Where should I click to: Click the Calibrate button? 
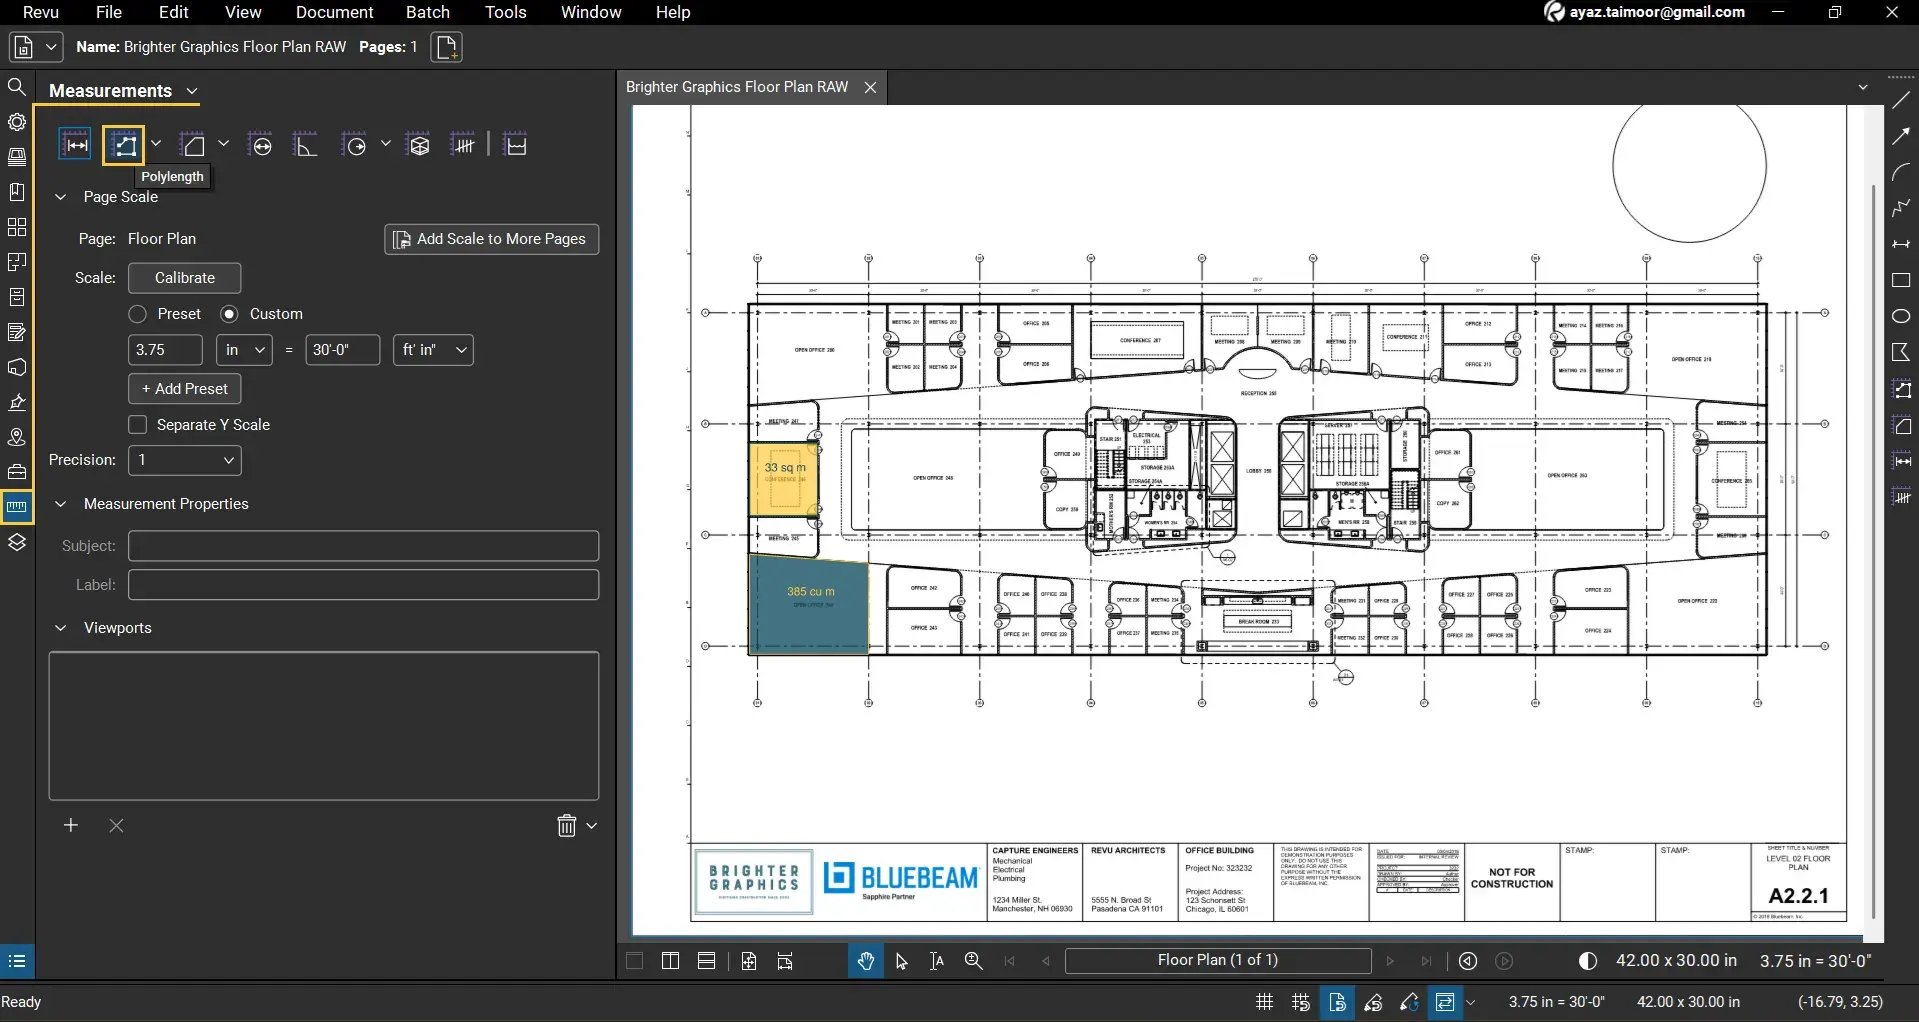[x=184, y=278]
